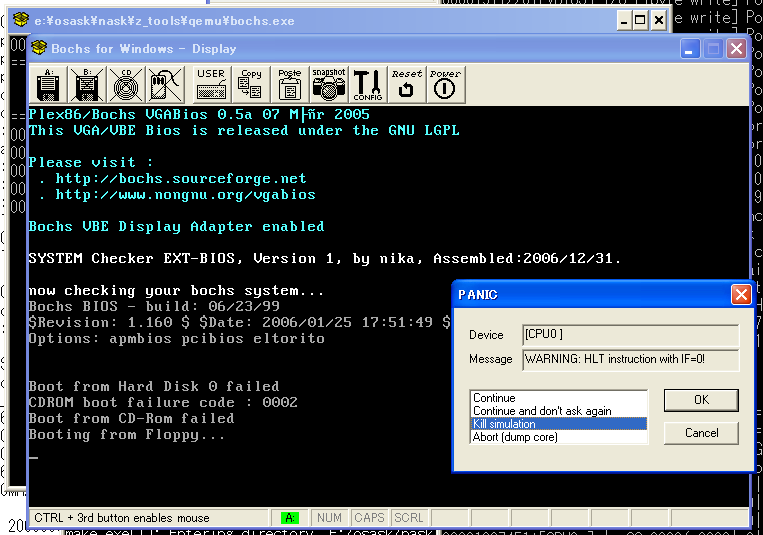Minimize the Bochs for Windows Display window
This screenshot has width=763, height=535.
[690, 49]
